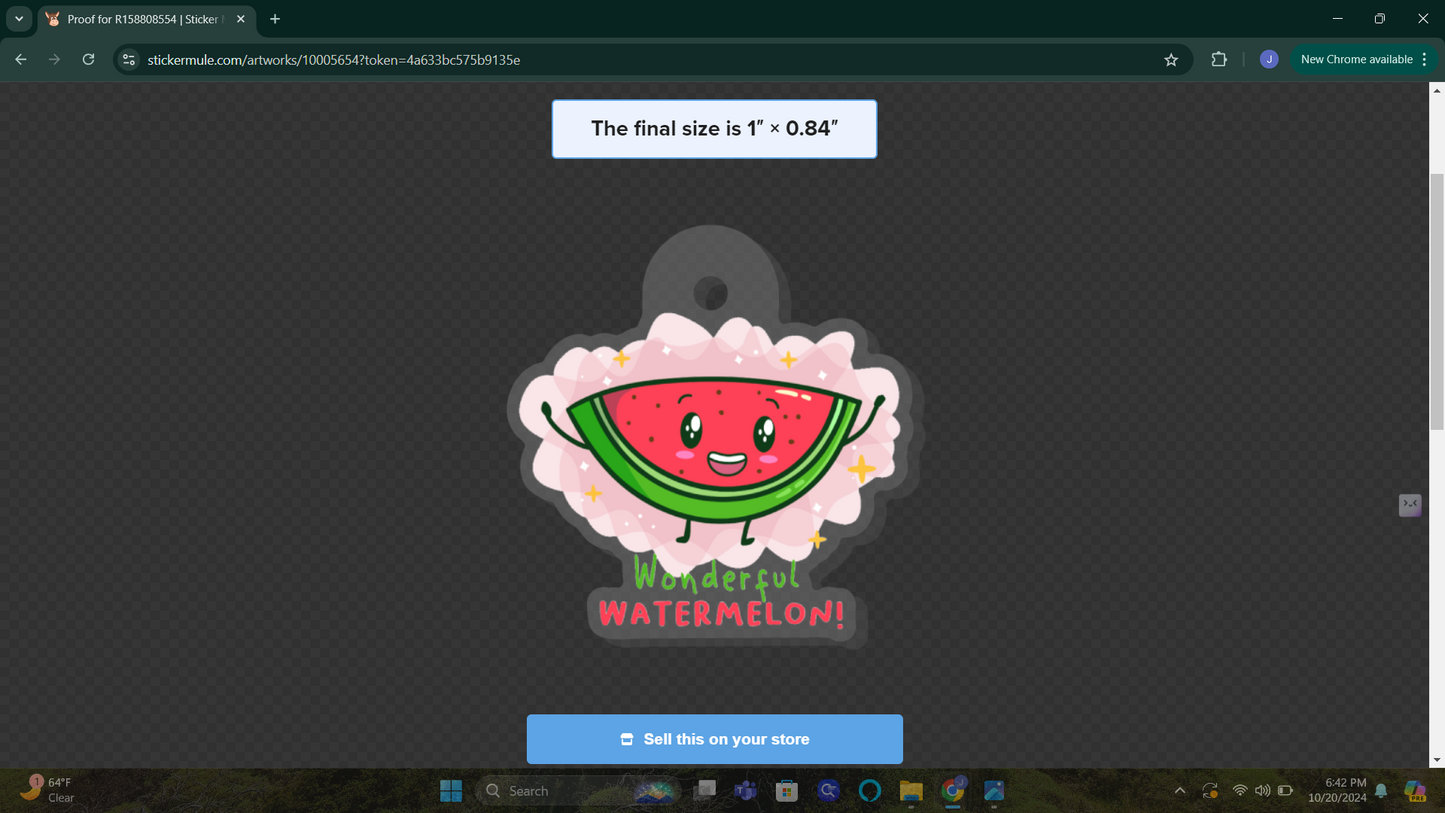1445x813 pixels.
Task: Reload the Sticker Mule proof page
Action: point(88,60)
